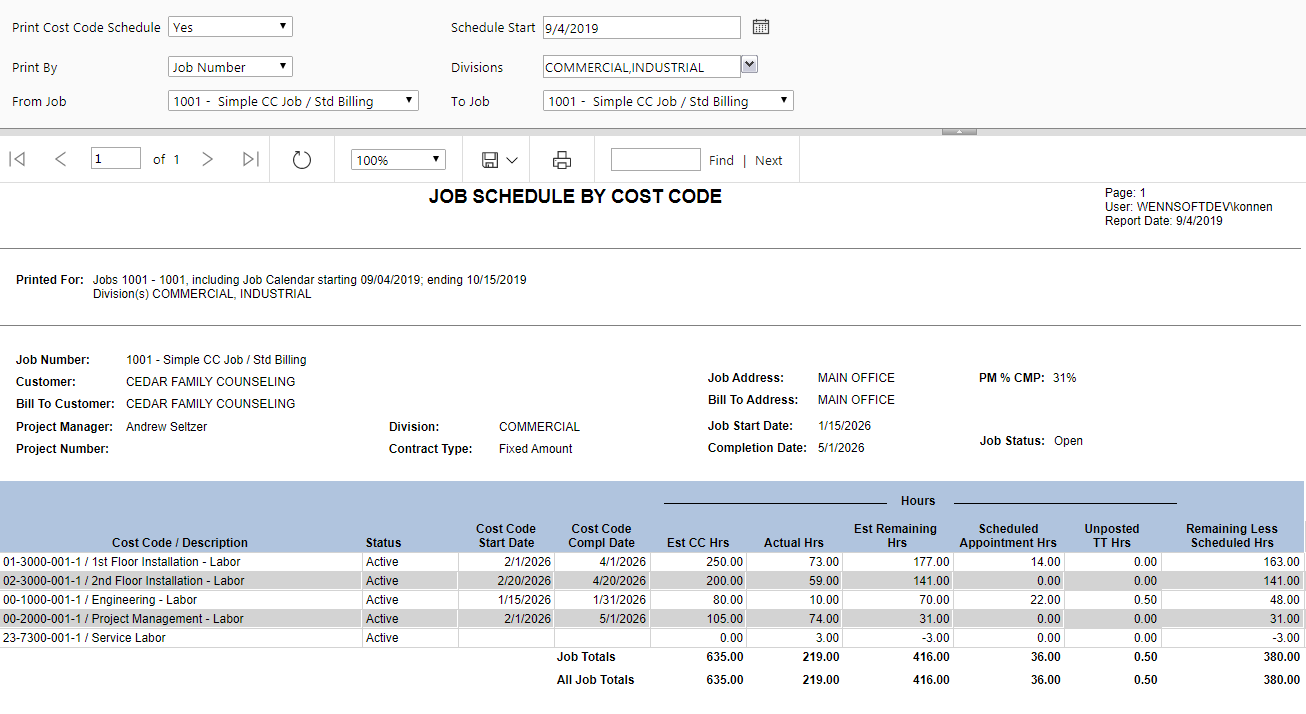Go to previous report page
This screenshot has width=1306, height=714.
pyautogui.click(x=60, y=159)
